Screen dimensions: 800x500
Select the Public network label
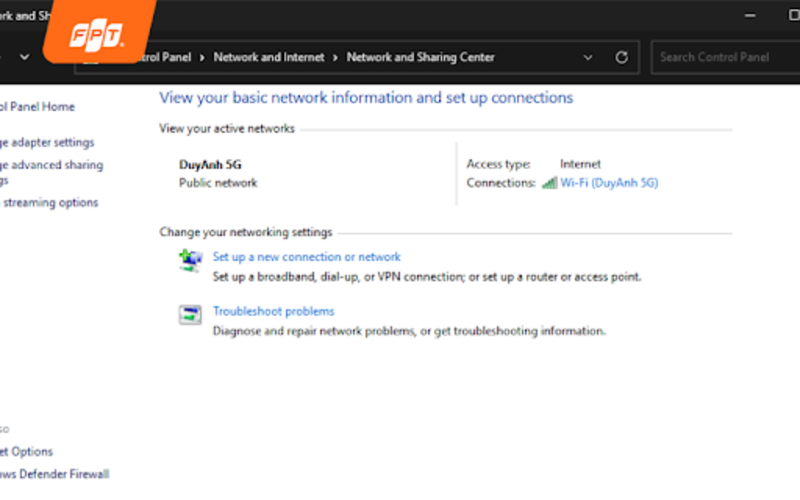pyautogui.click(x=218, y=183)
